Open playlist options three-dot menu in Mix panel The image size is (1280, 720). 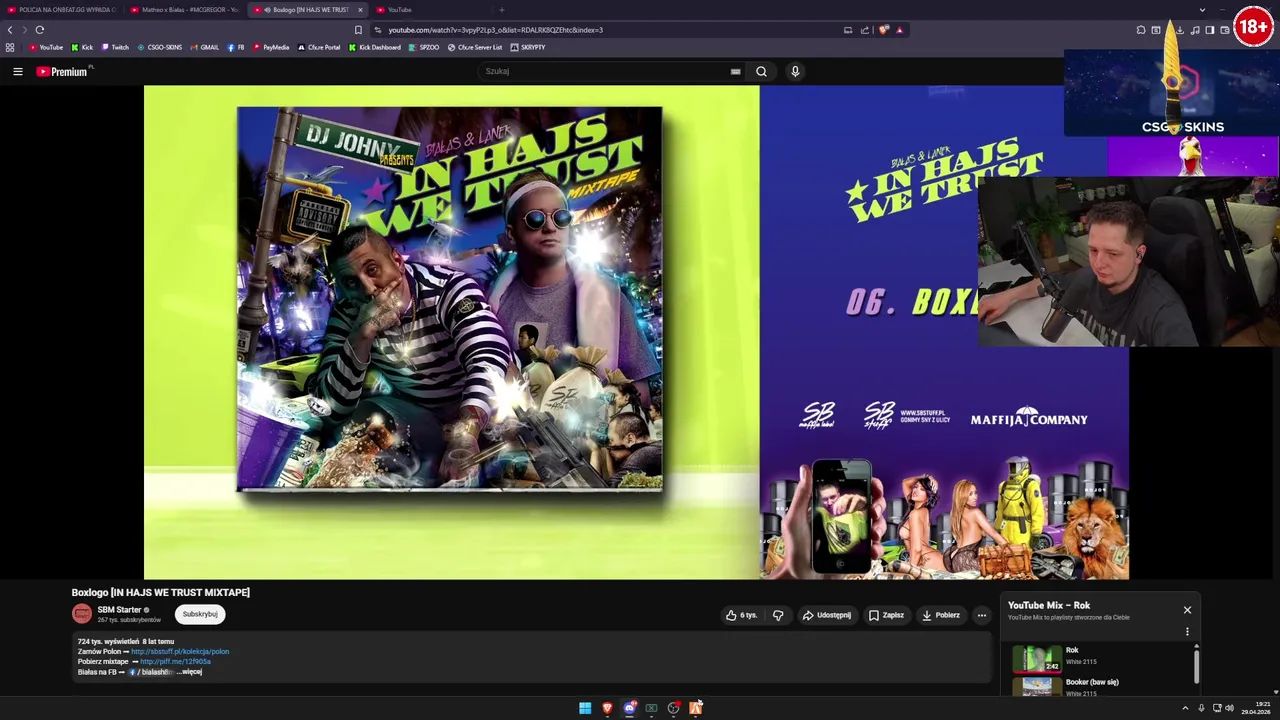pos(1187,632)
